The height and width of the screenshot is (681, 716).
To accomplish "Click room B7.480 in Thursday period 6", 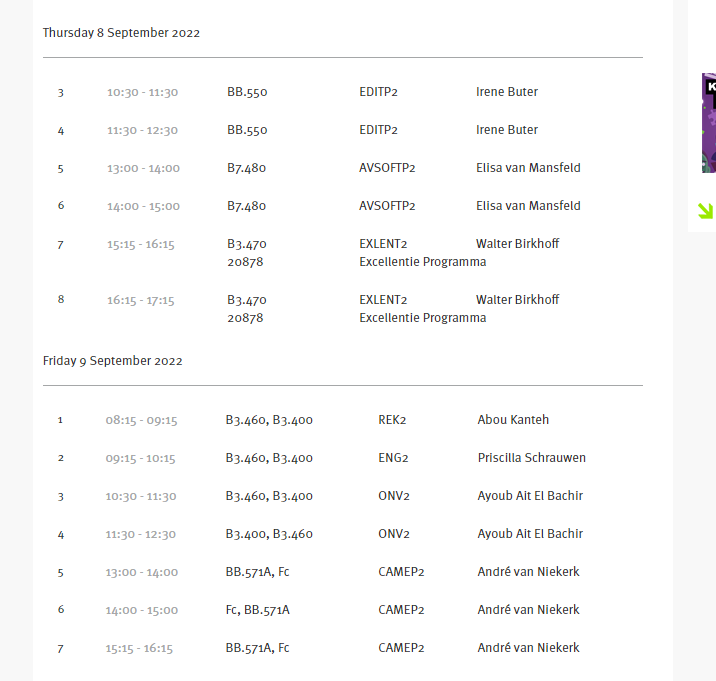I will point(246,206).
